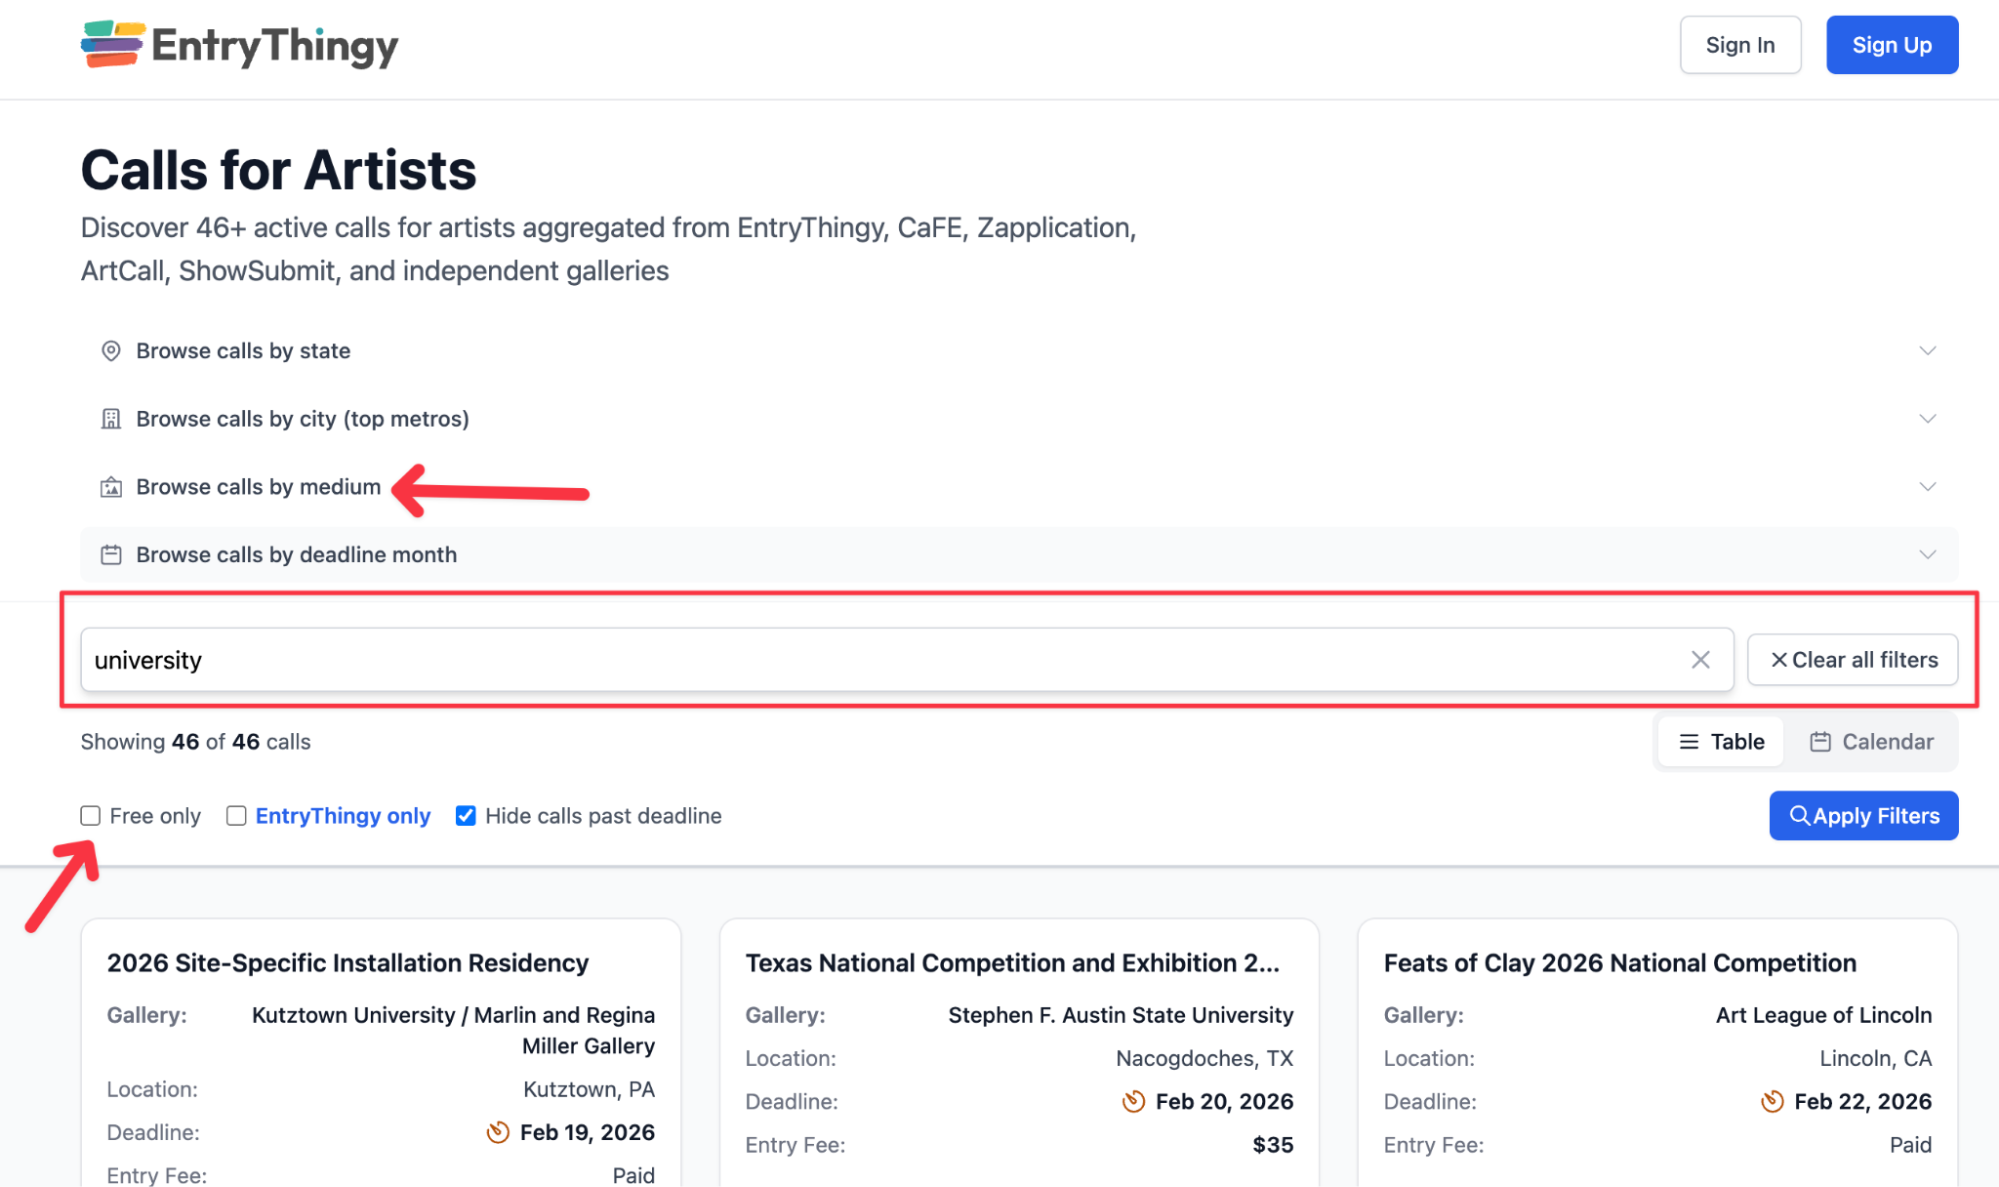Clear the search field with the X icon
Image resolution: width=1999 pixels, height=1187 pixels.
(x=1700, y=660)
